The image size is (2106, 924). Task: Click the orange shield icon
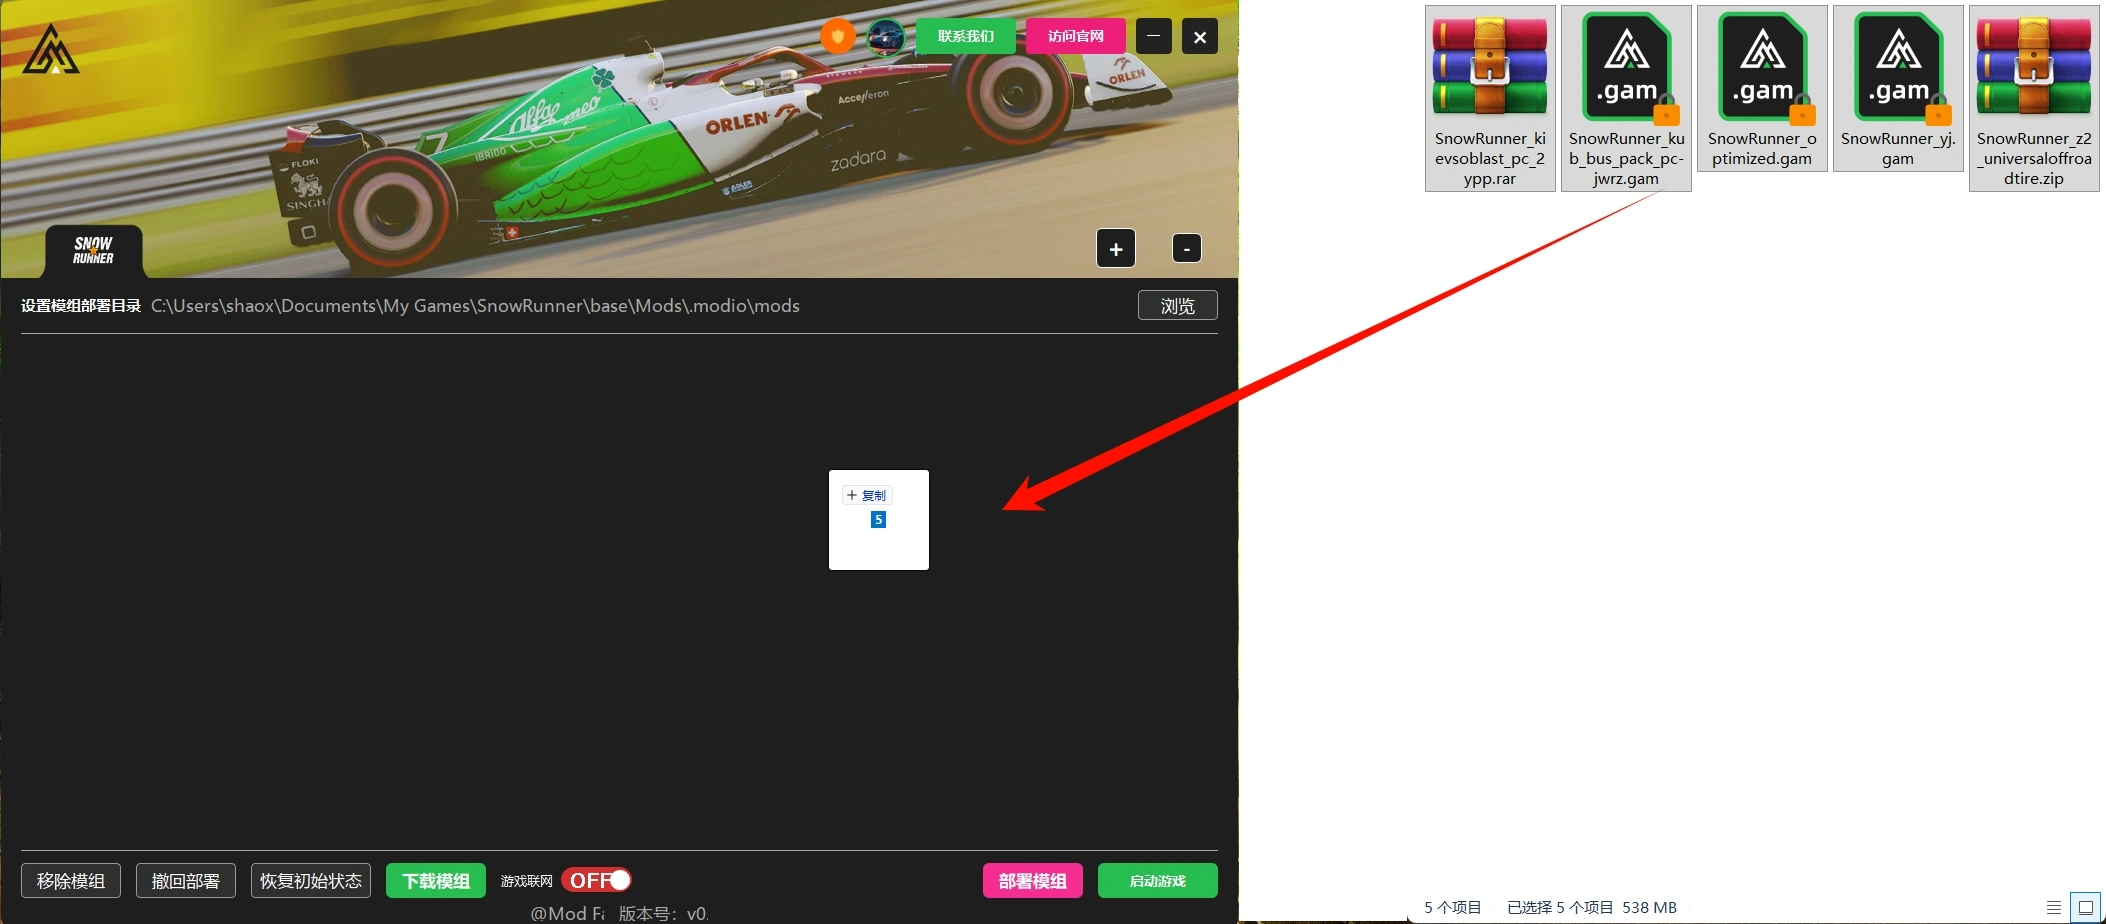(838, 37)
